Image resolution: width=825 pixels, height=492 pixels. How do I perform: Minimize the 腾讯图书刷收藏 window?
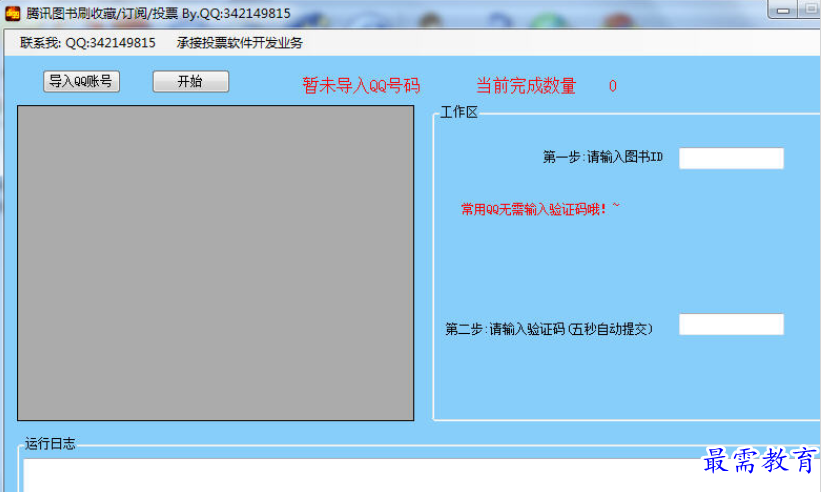(783, 9)
